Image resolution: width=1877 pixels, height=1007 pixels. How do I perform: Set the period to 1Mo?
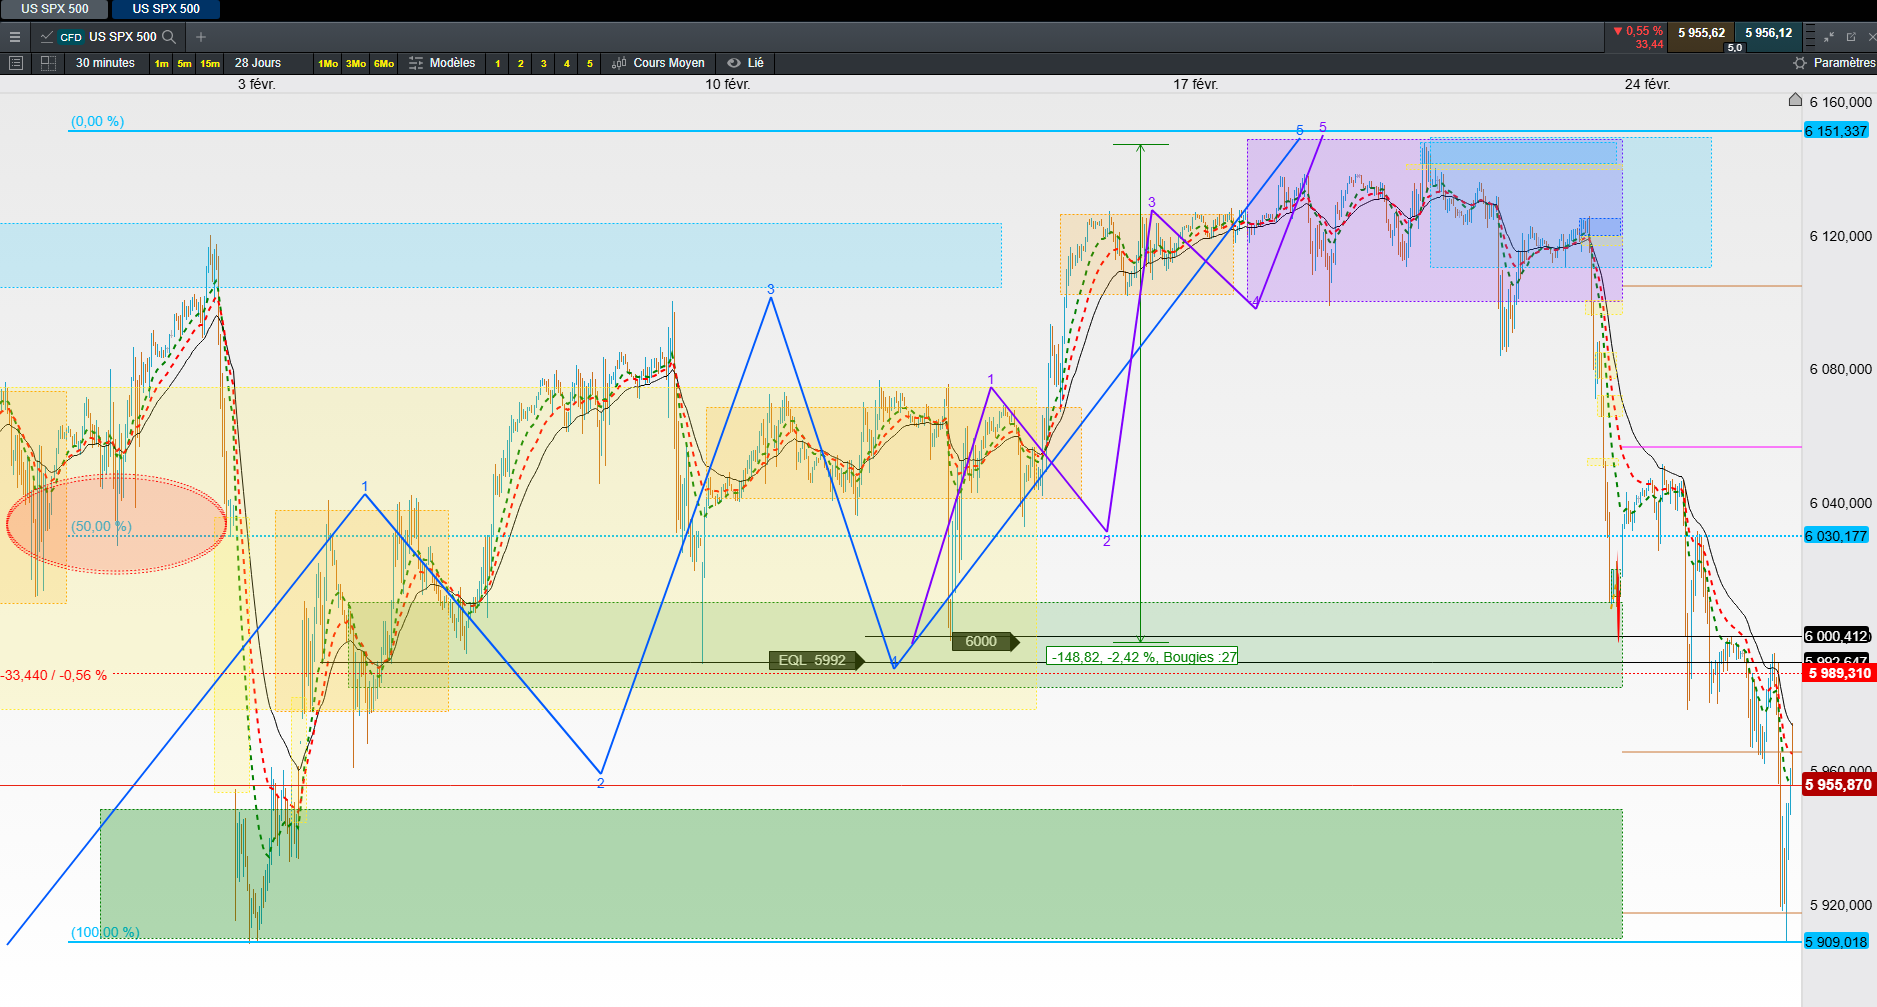(328, 64)
